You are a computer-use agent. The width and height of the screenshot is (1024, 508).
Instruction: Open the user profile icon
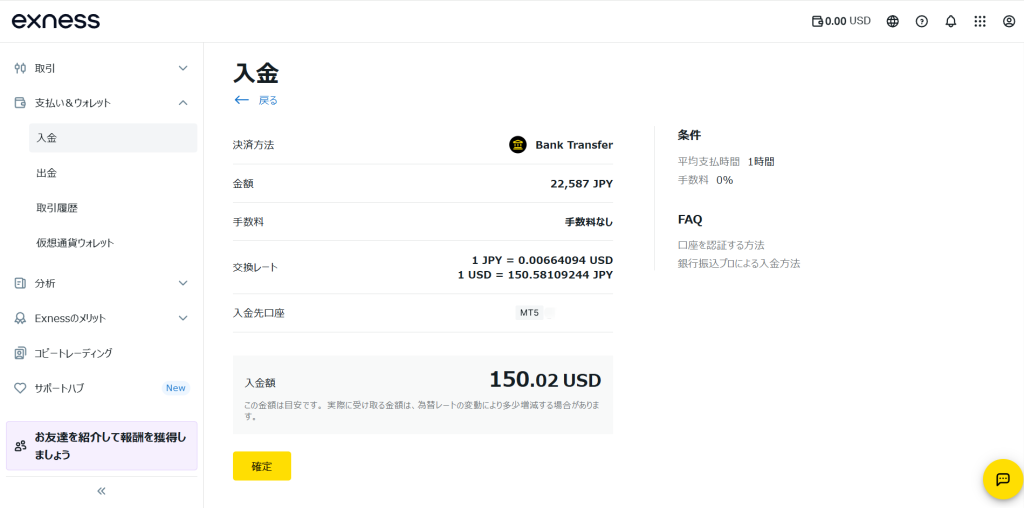1009,21
